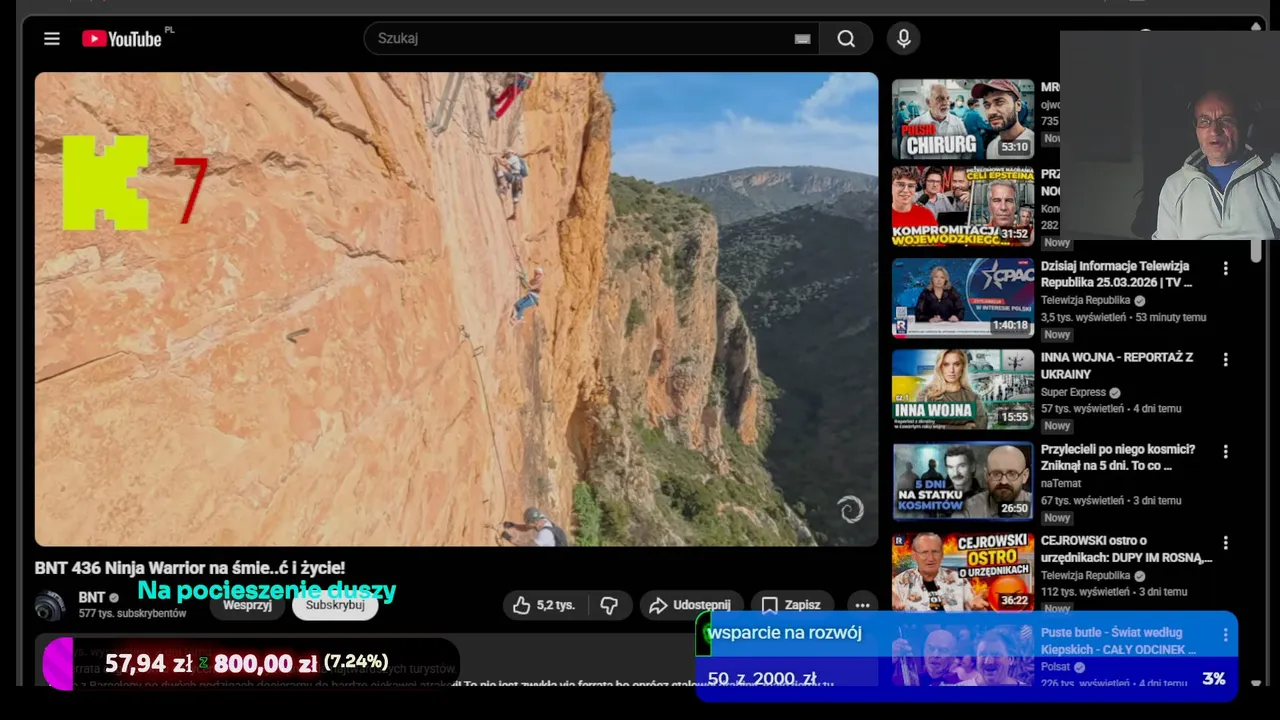Open the Kompromitacja Wojewódzkiego thumbnail
This screenshot has height=720, width=1280.
coord(963,207)
